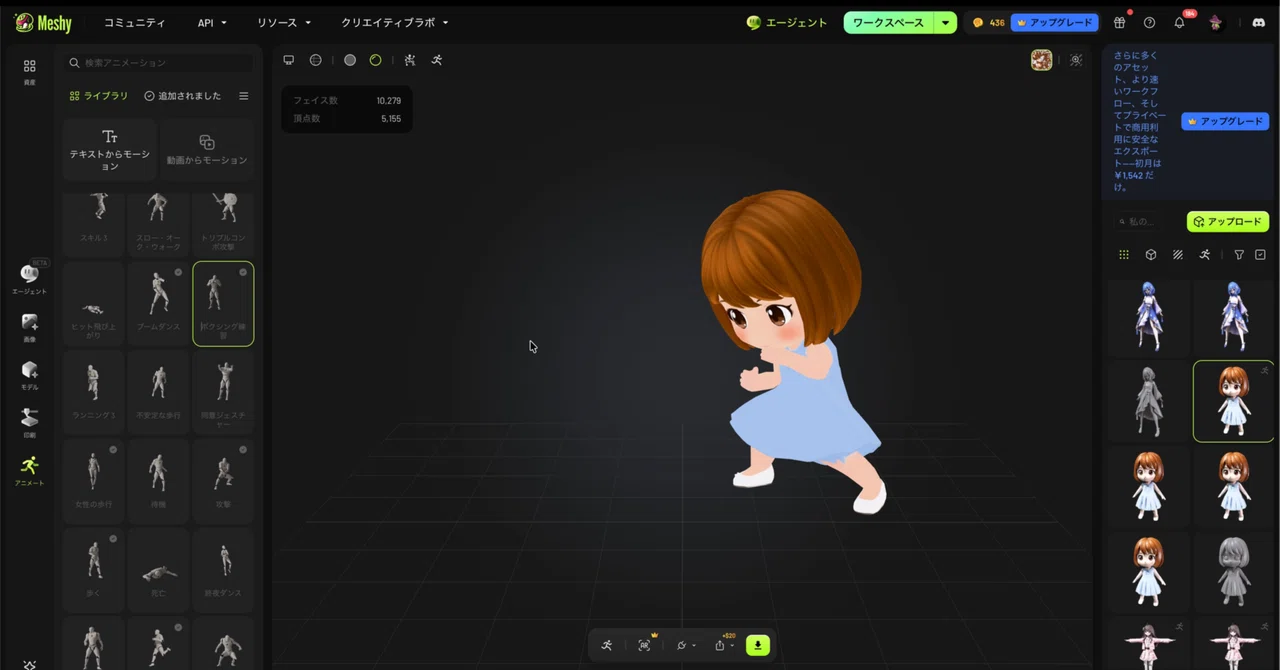The height and width of the screenshot is (670, 1280).
Task: Click the green アップロード upload button
Action: tap(1228, 221)
